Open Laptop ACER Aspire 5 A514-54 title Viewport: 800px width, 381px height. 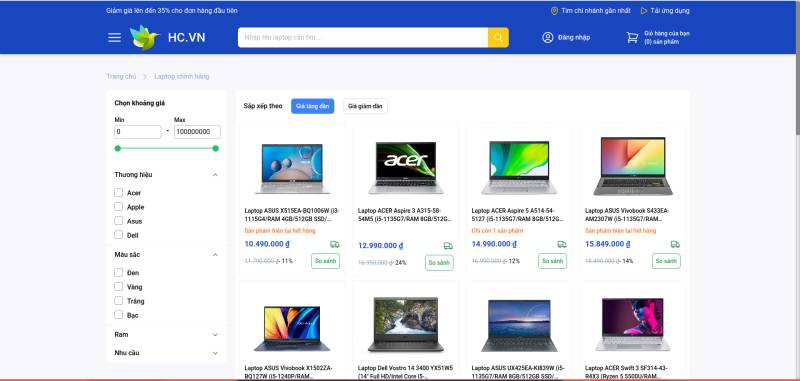point(519,215)
